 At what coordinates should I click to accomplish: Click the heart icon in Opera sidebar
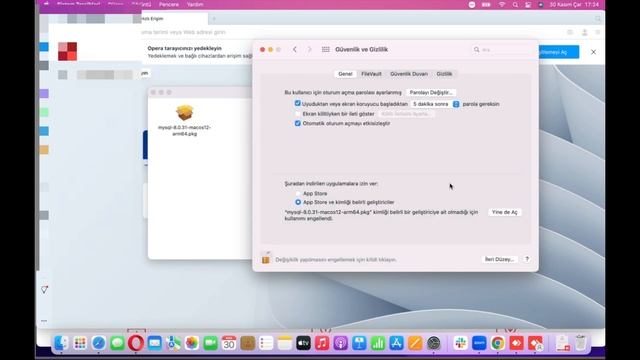coord(44,290)
